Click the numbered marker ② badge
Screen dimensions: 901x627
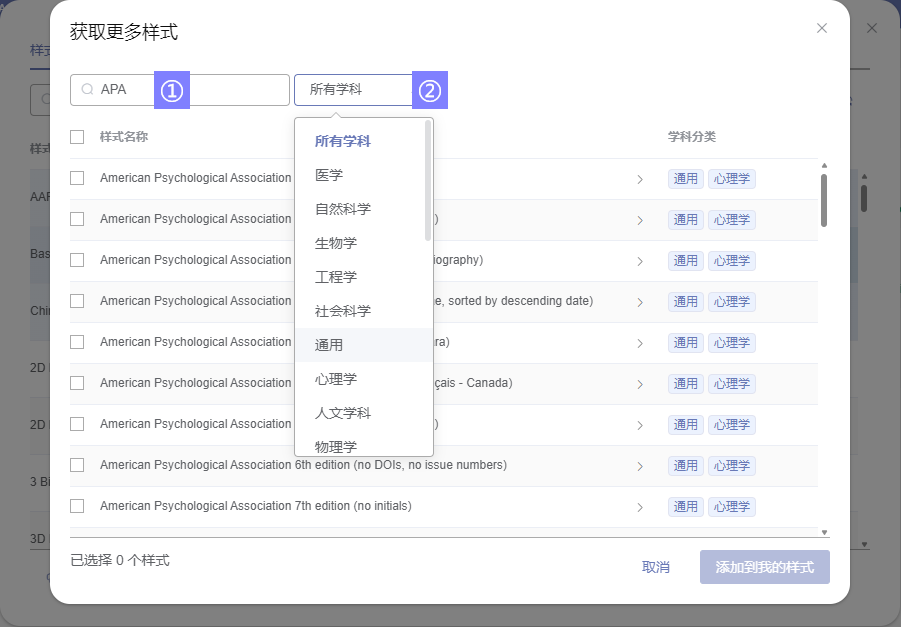coord(430,90)
